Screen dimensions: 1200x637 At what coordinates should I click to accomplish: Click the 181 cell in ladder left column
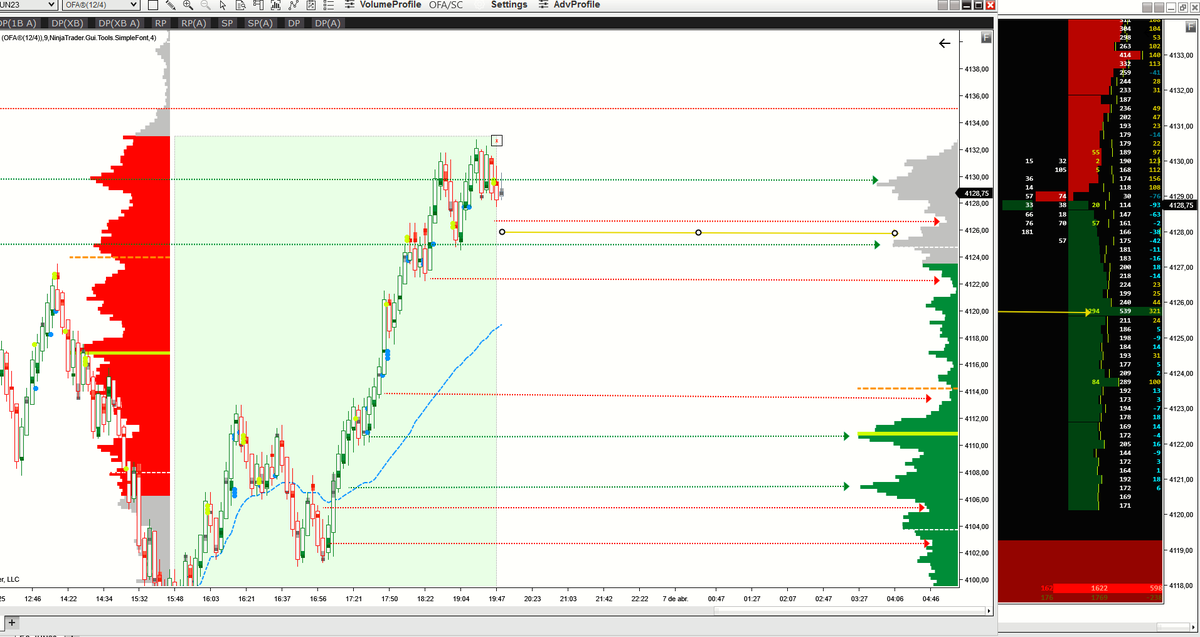tap(1026, 232)
